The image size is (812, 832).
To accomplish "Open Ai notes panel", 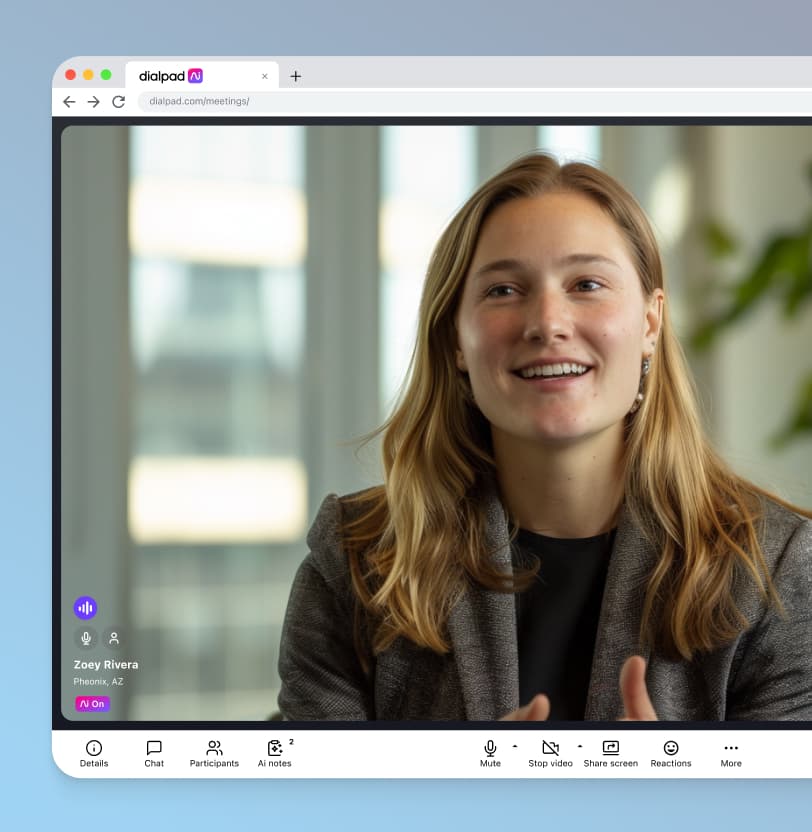I will point(275,753).
